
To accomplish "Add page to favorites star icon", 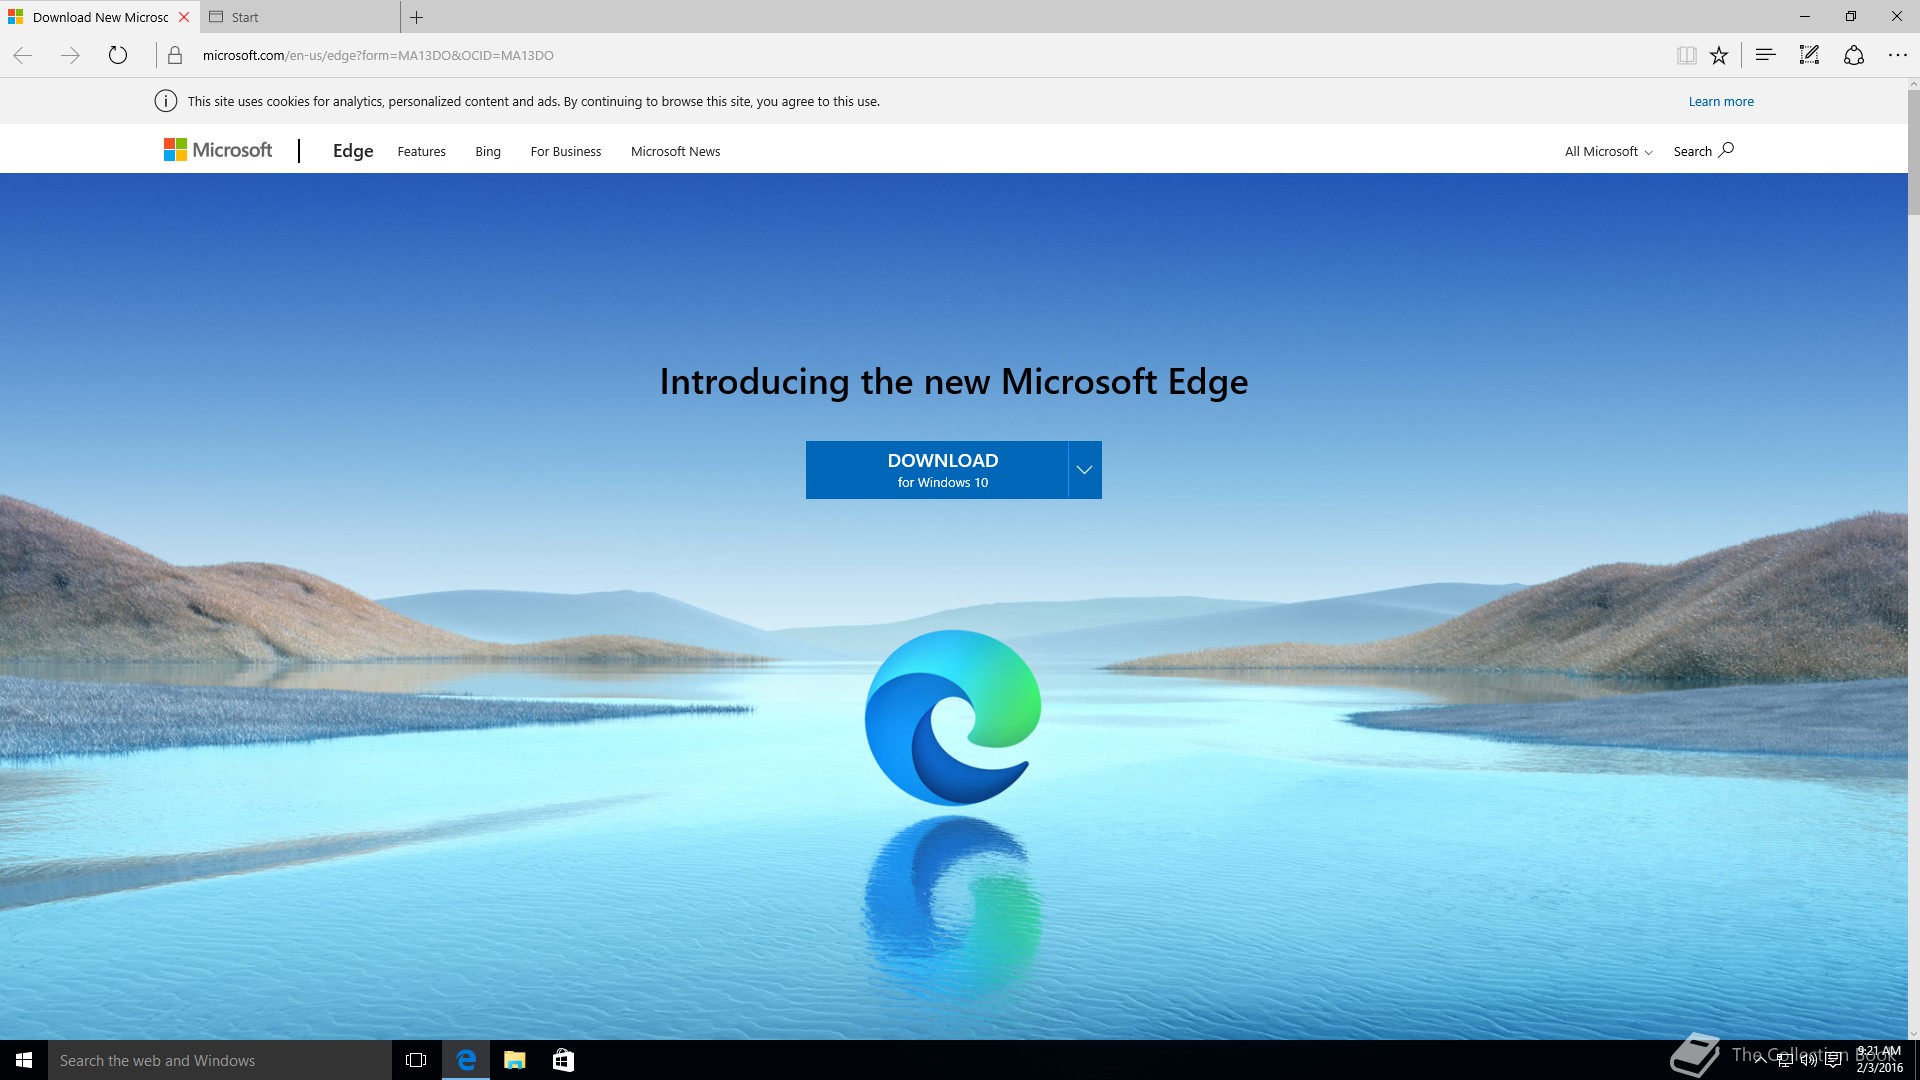I will tap(1719, 55).
